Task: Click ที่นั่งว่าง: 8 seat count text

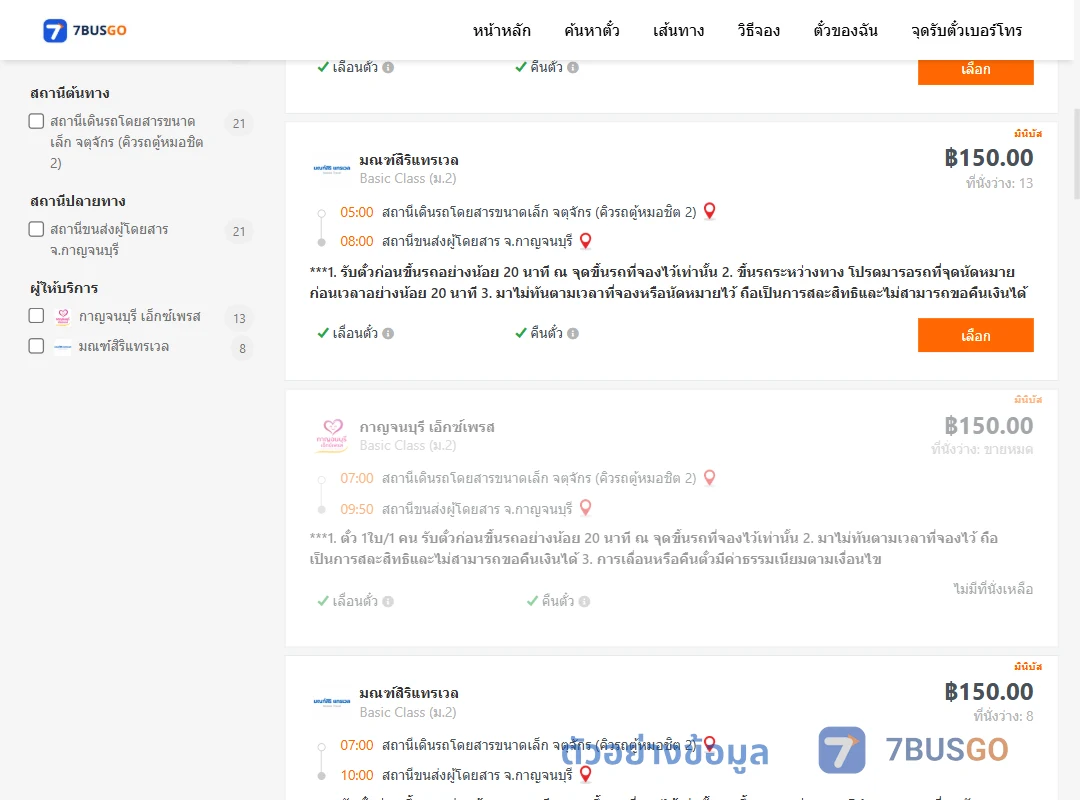Action: [1003, 717]
